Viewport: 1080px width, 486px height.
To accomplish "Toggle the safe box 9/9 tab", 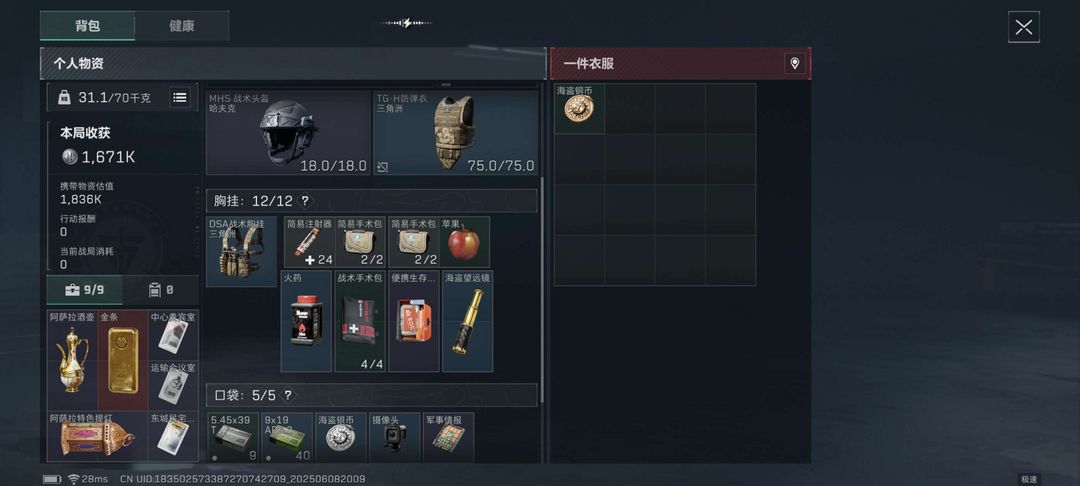I will click(85, 290).
